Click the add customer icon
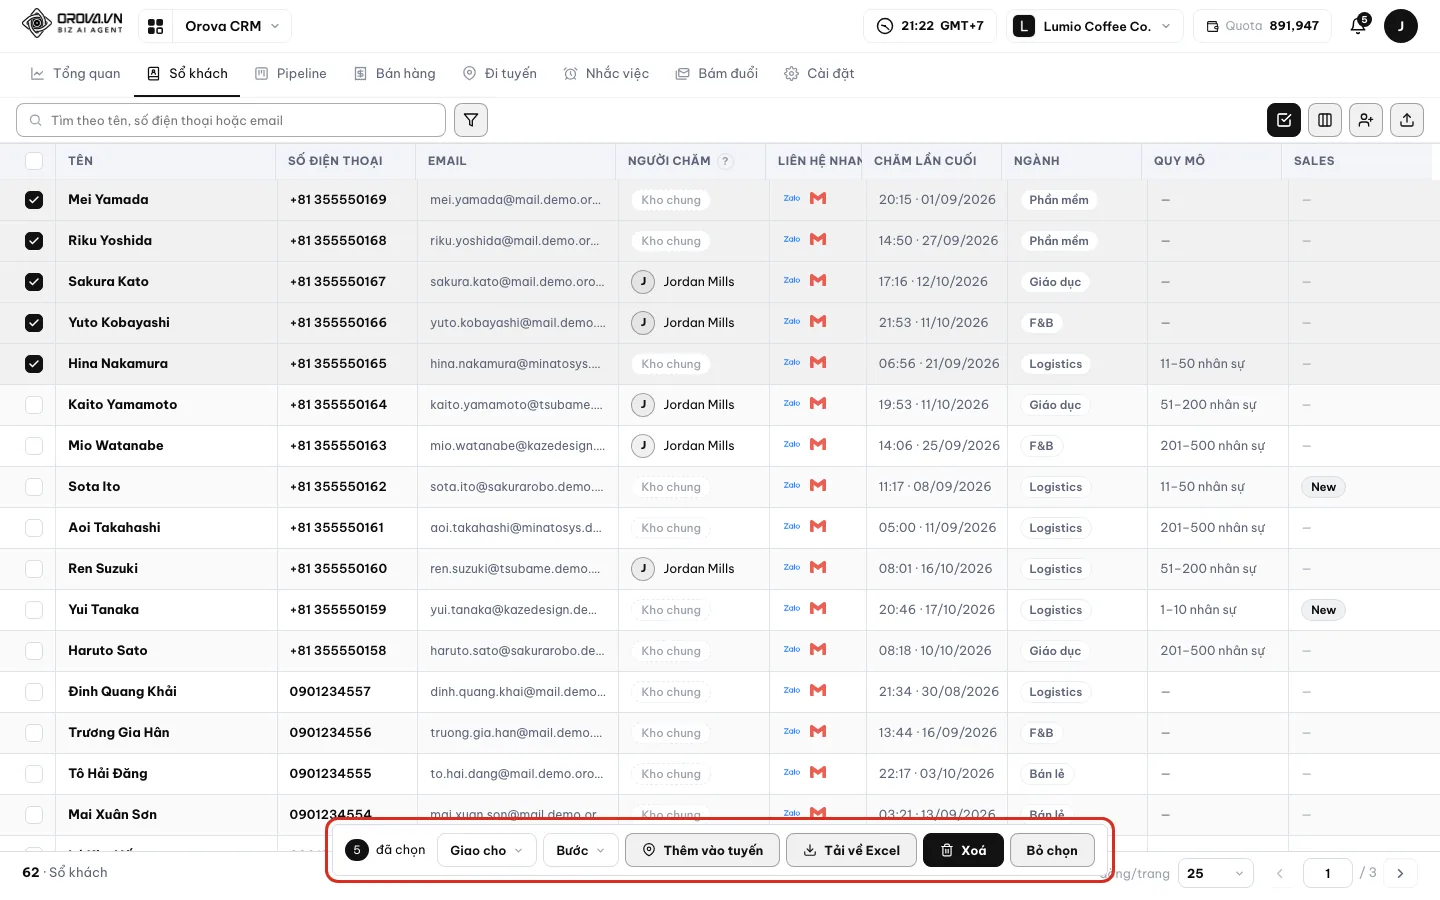The height and width of the screenshot is (900, 1440). point(1366,120)
